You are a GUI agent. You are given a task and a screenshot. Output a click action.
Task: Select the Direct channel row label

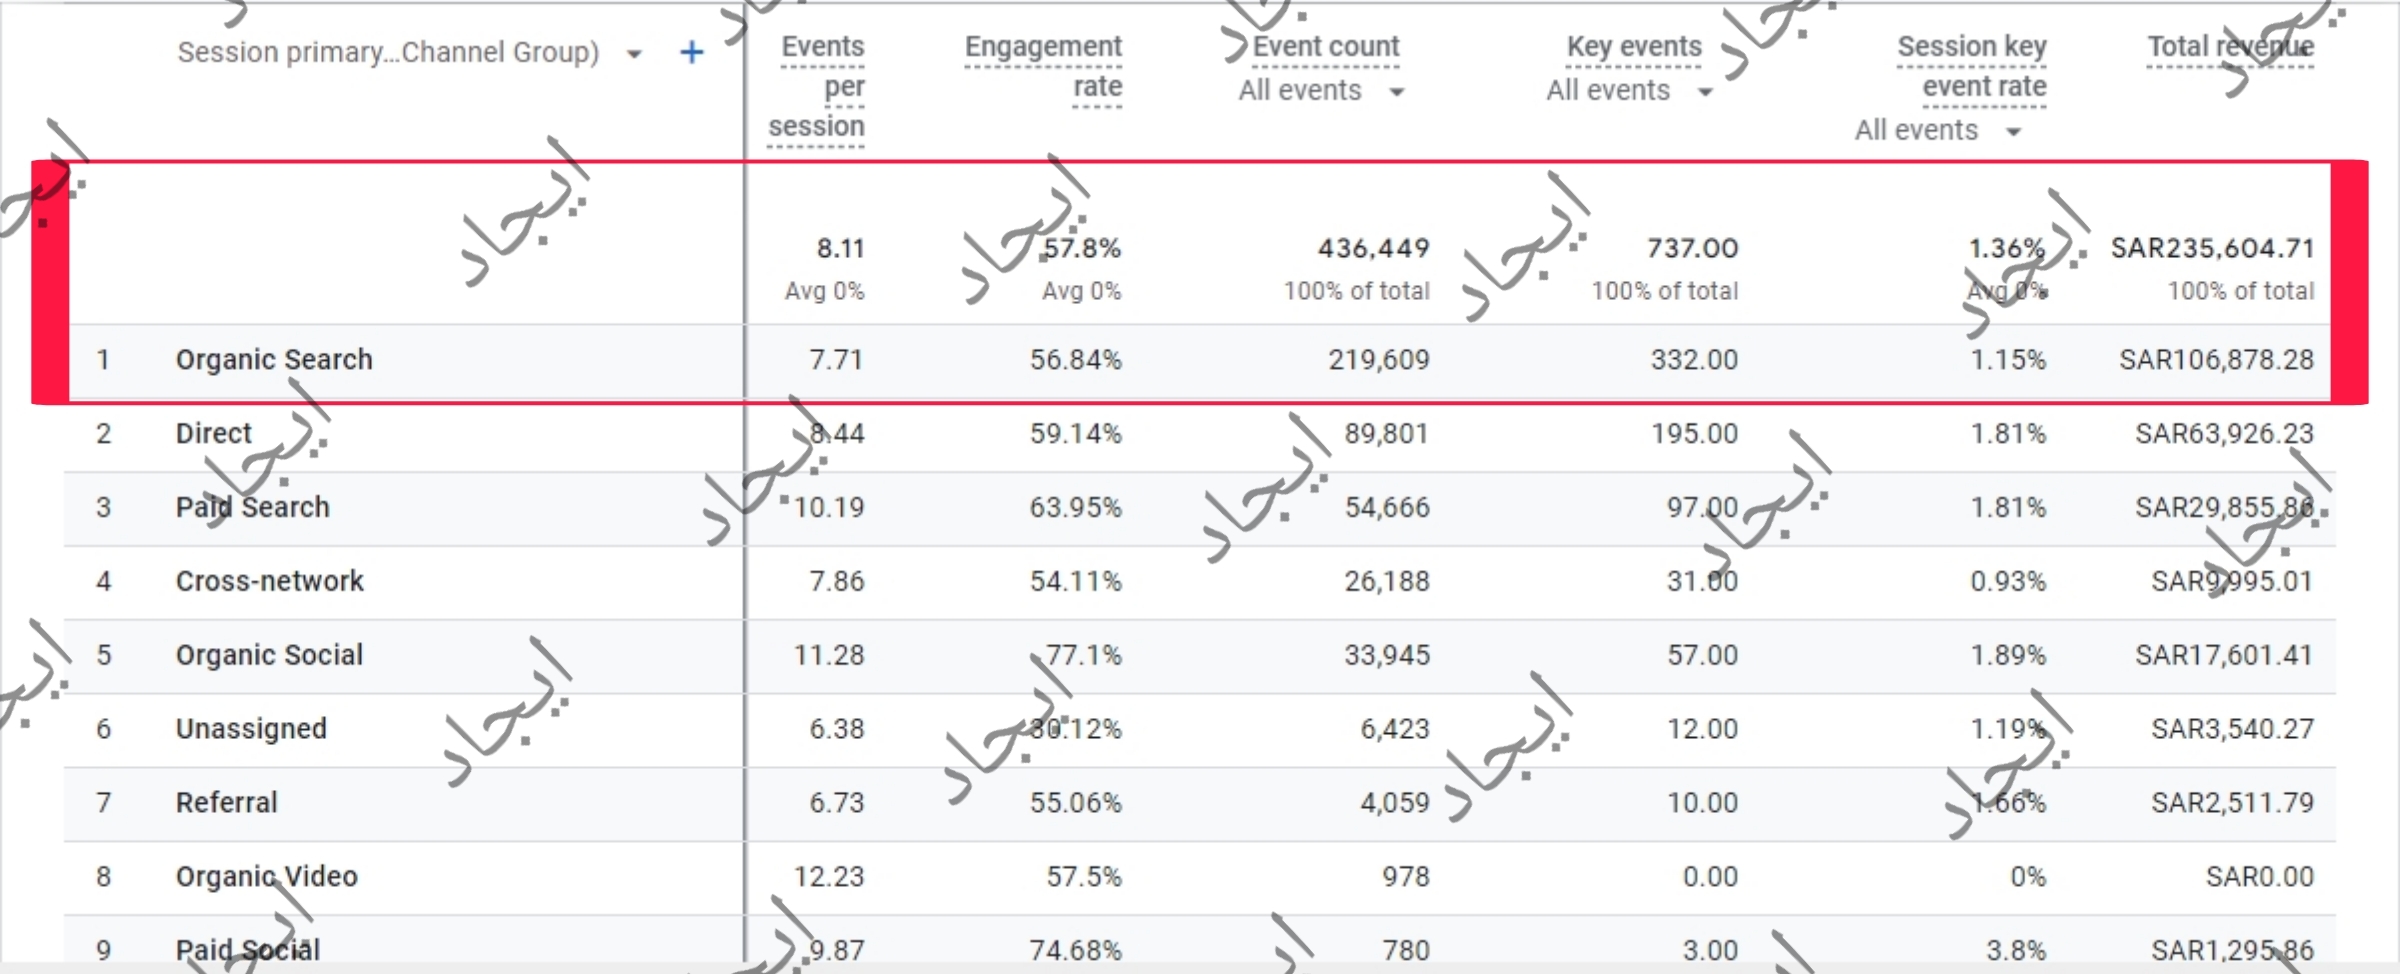coord(214,434)
